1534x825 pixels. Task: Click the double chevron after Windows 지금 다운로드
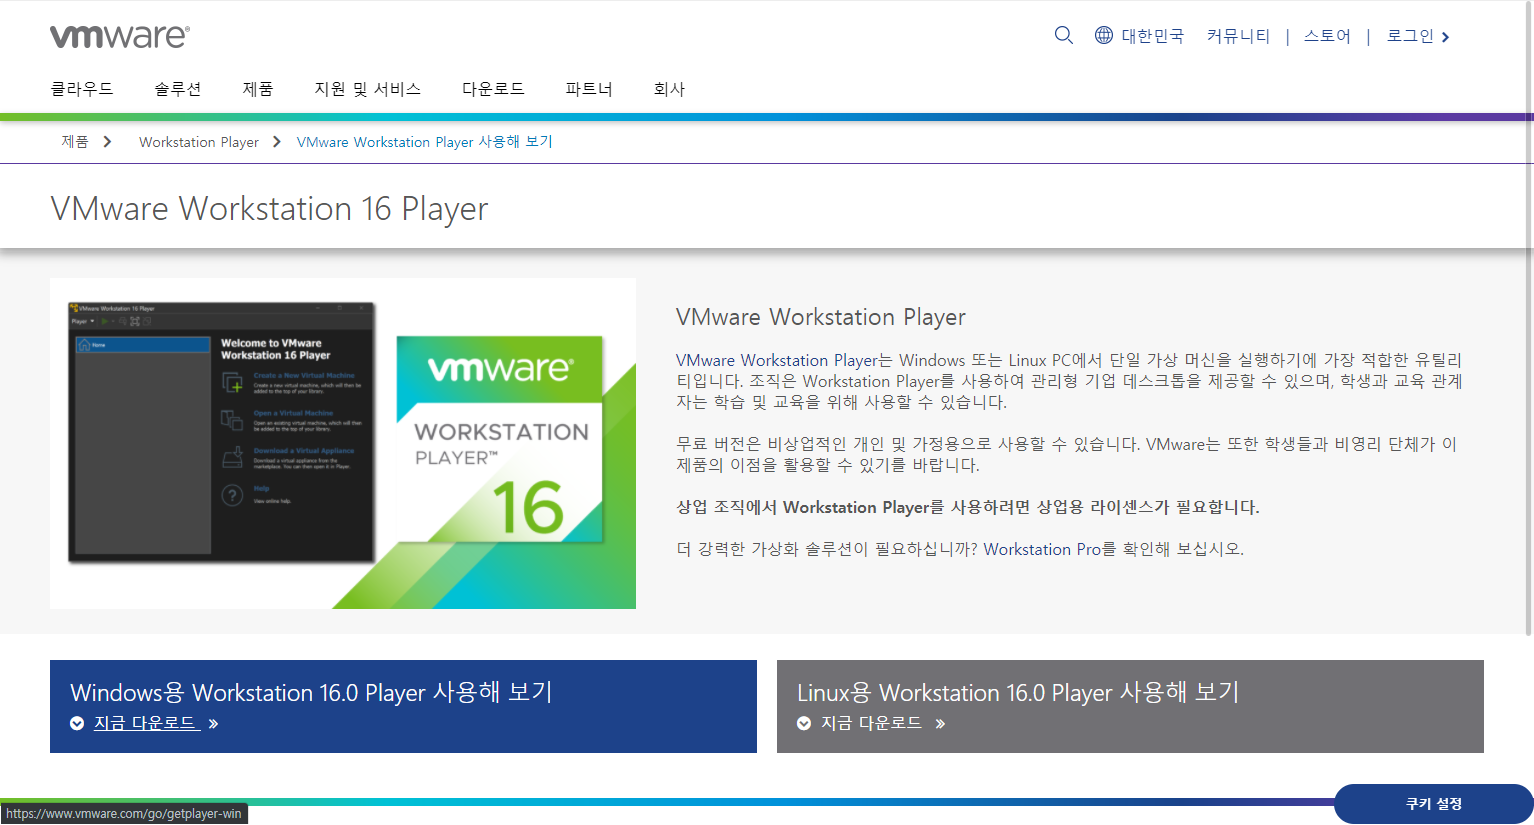point(213,724)
